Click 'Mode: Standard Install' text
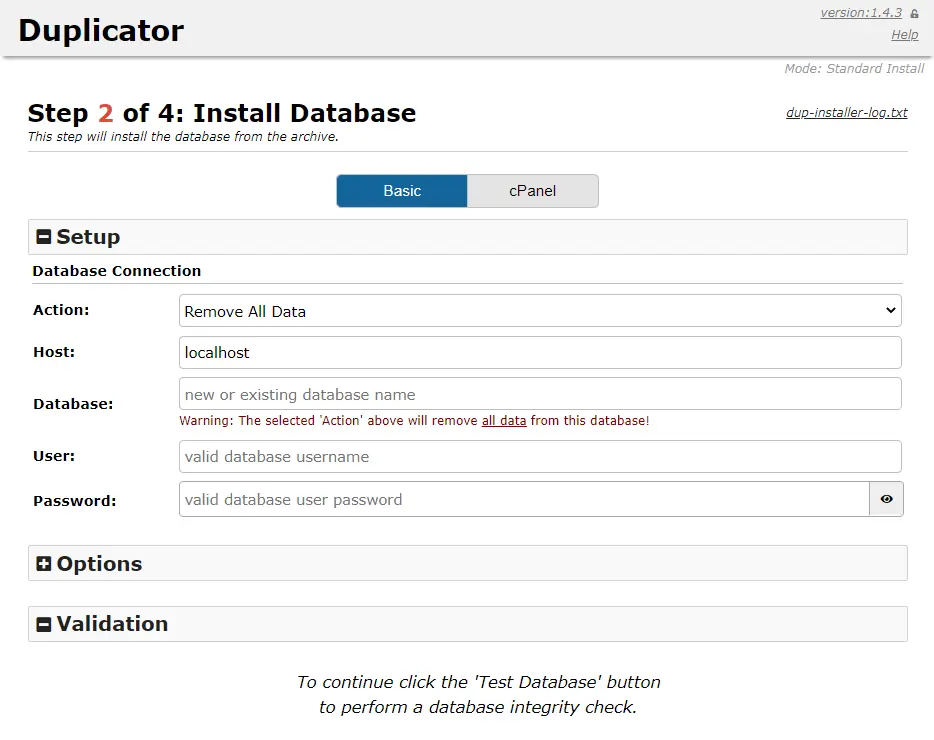This screenshot has height=740, width=934. (854, 69)
